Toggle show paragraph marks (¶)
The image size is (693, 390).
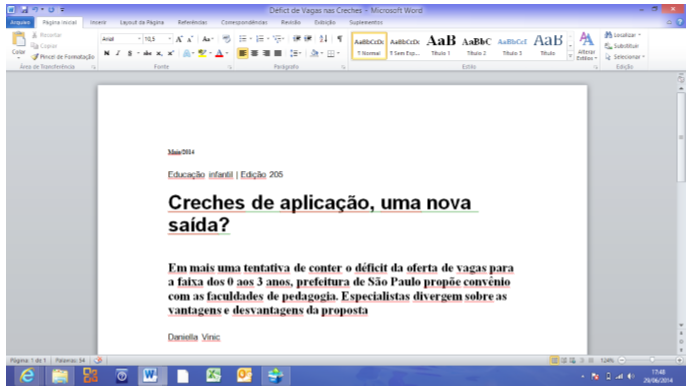coord(339,39)
